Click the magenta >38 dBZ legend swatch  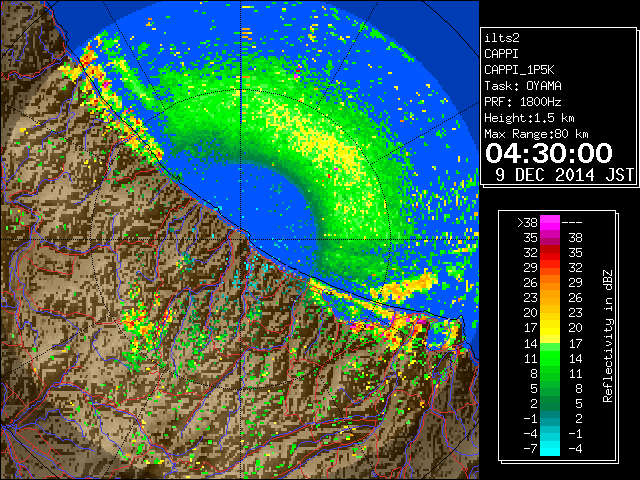(x=550, y=222)
